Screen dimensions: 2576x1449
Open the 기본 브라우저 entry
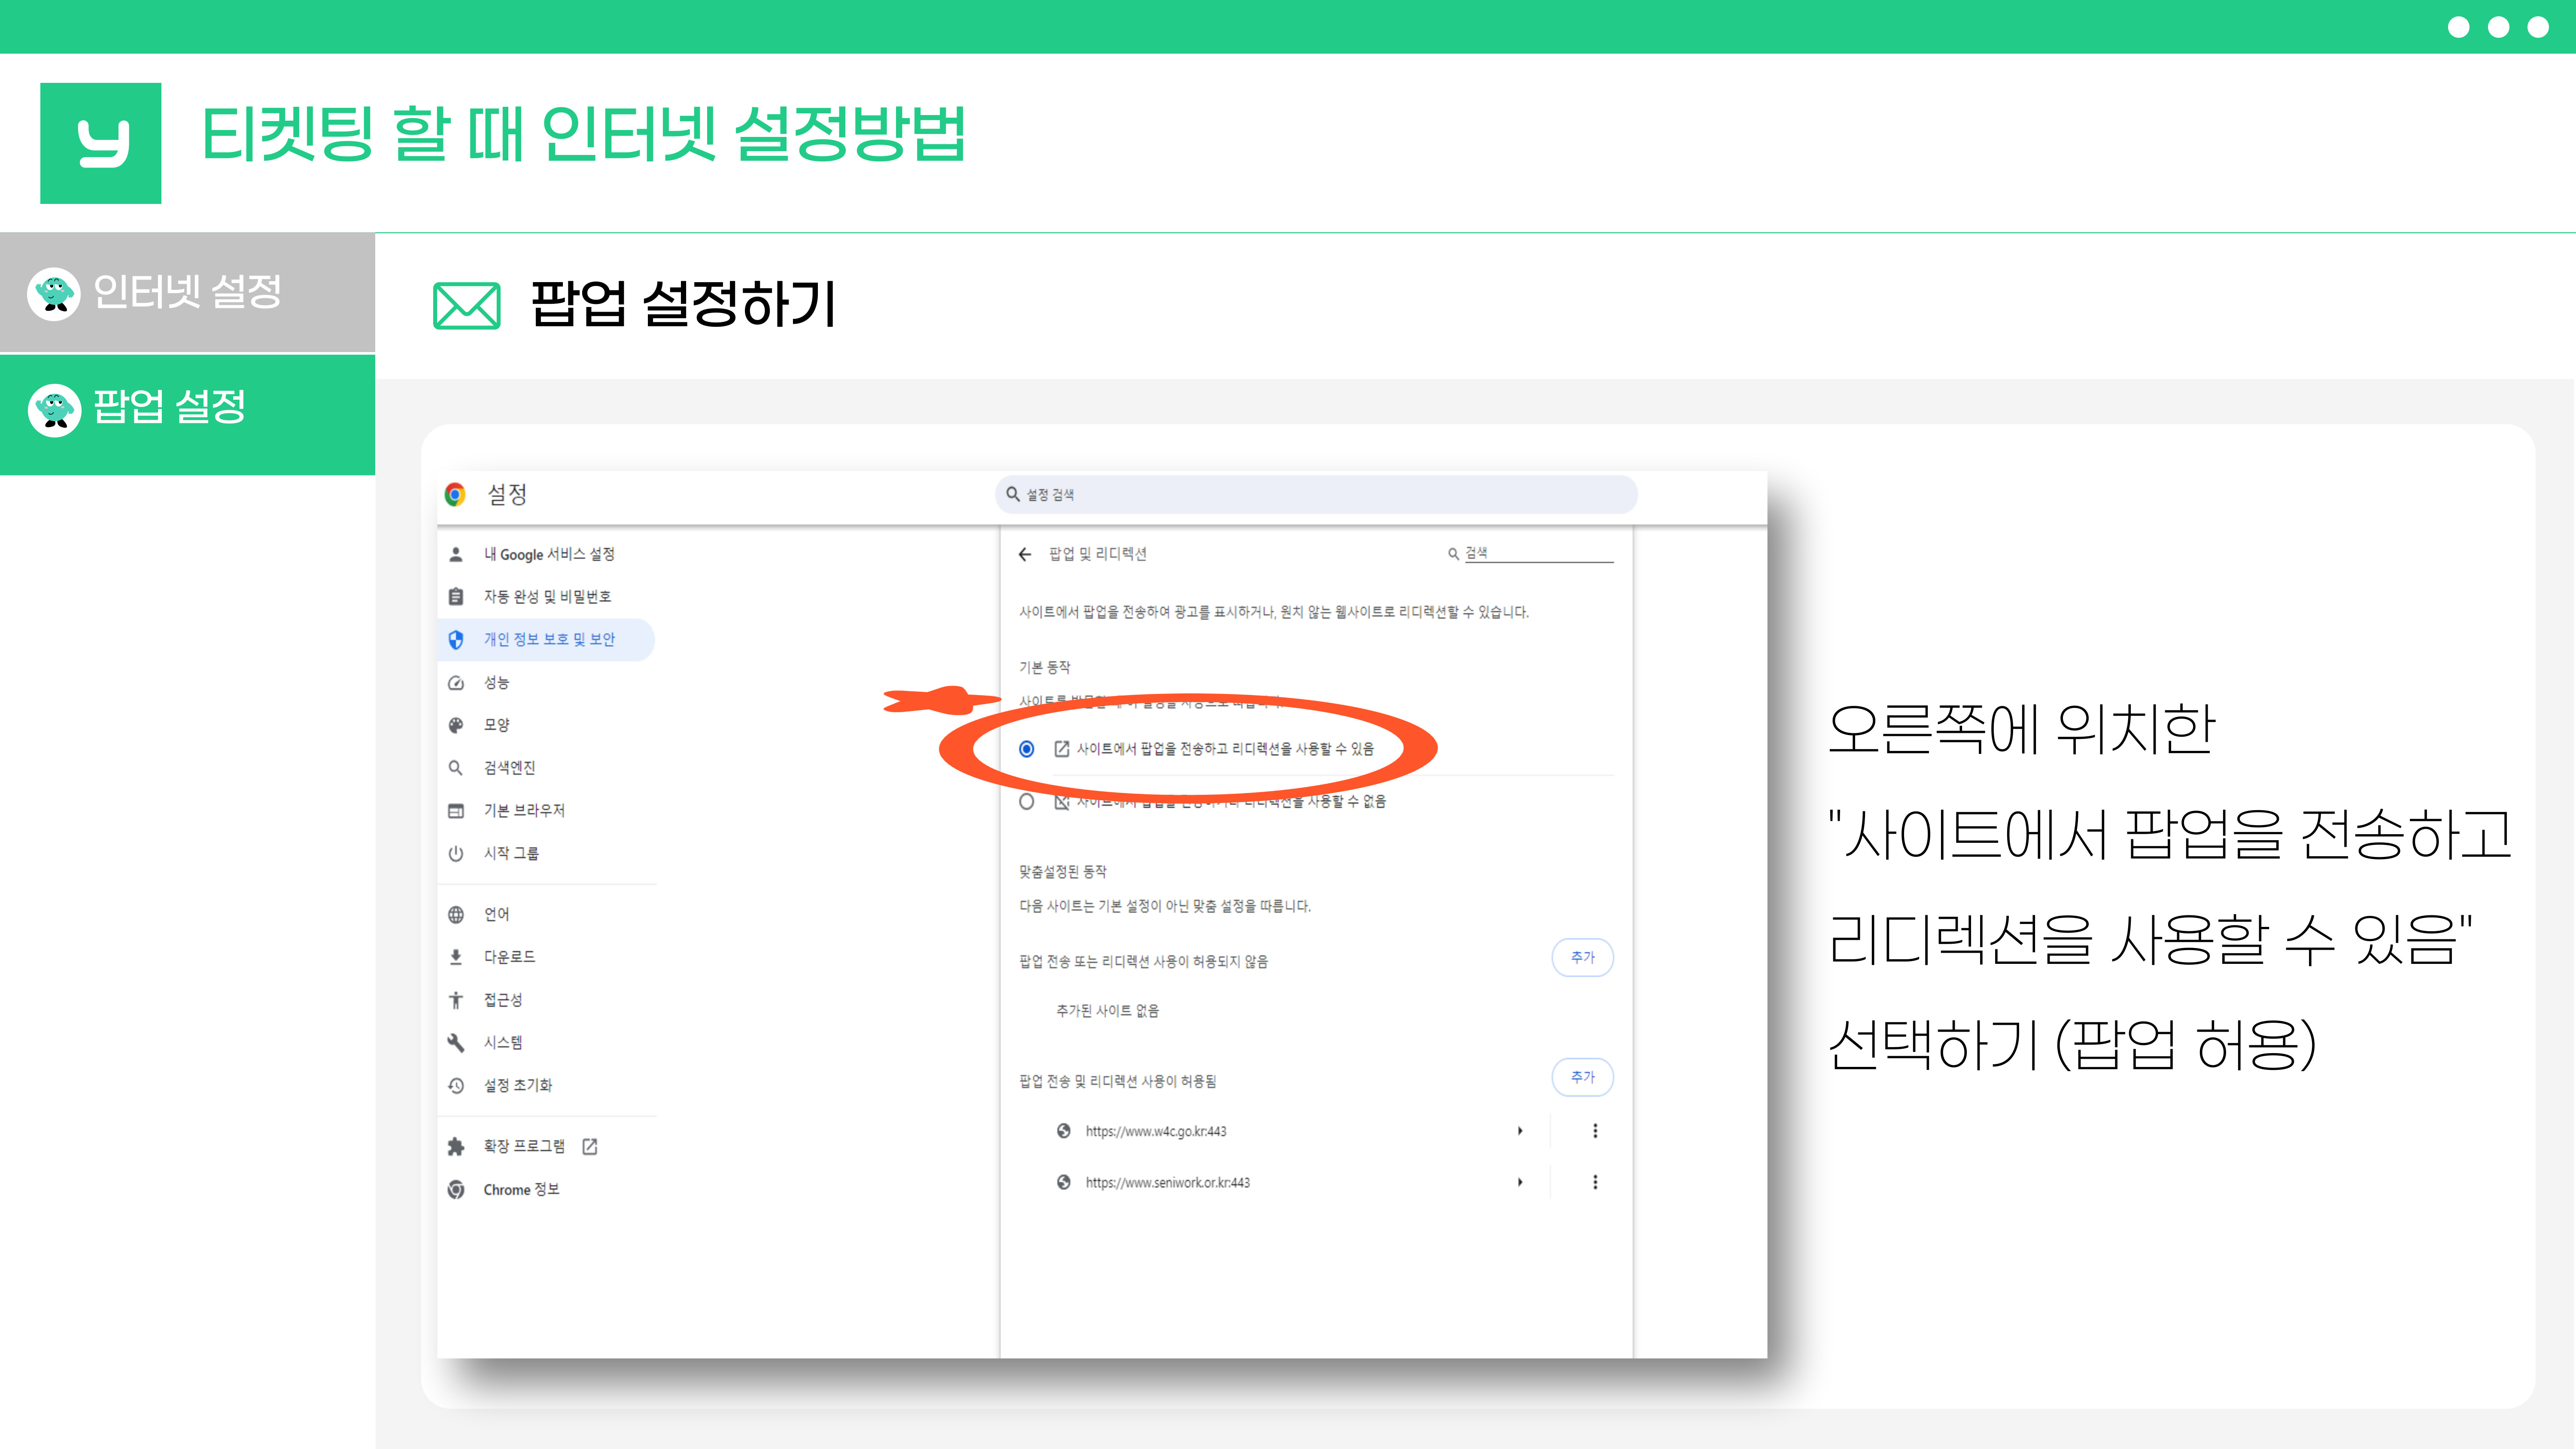(x=546, y=810)
